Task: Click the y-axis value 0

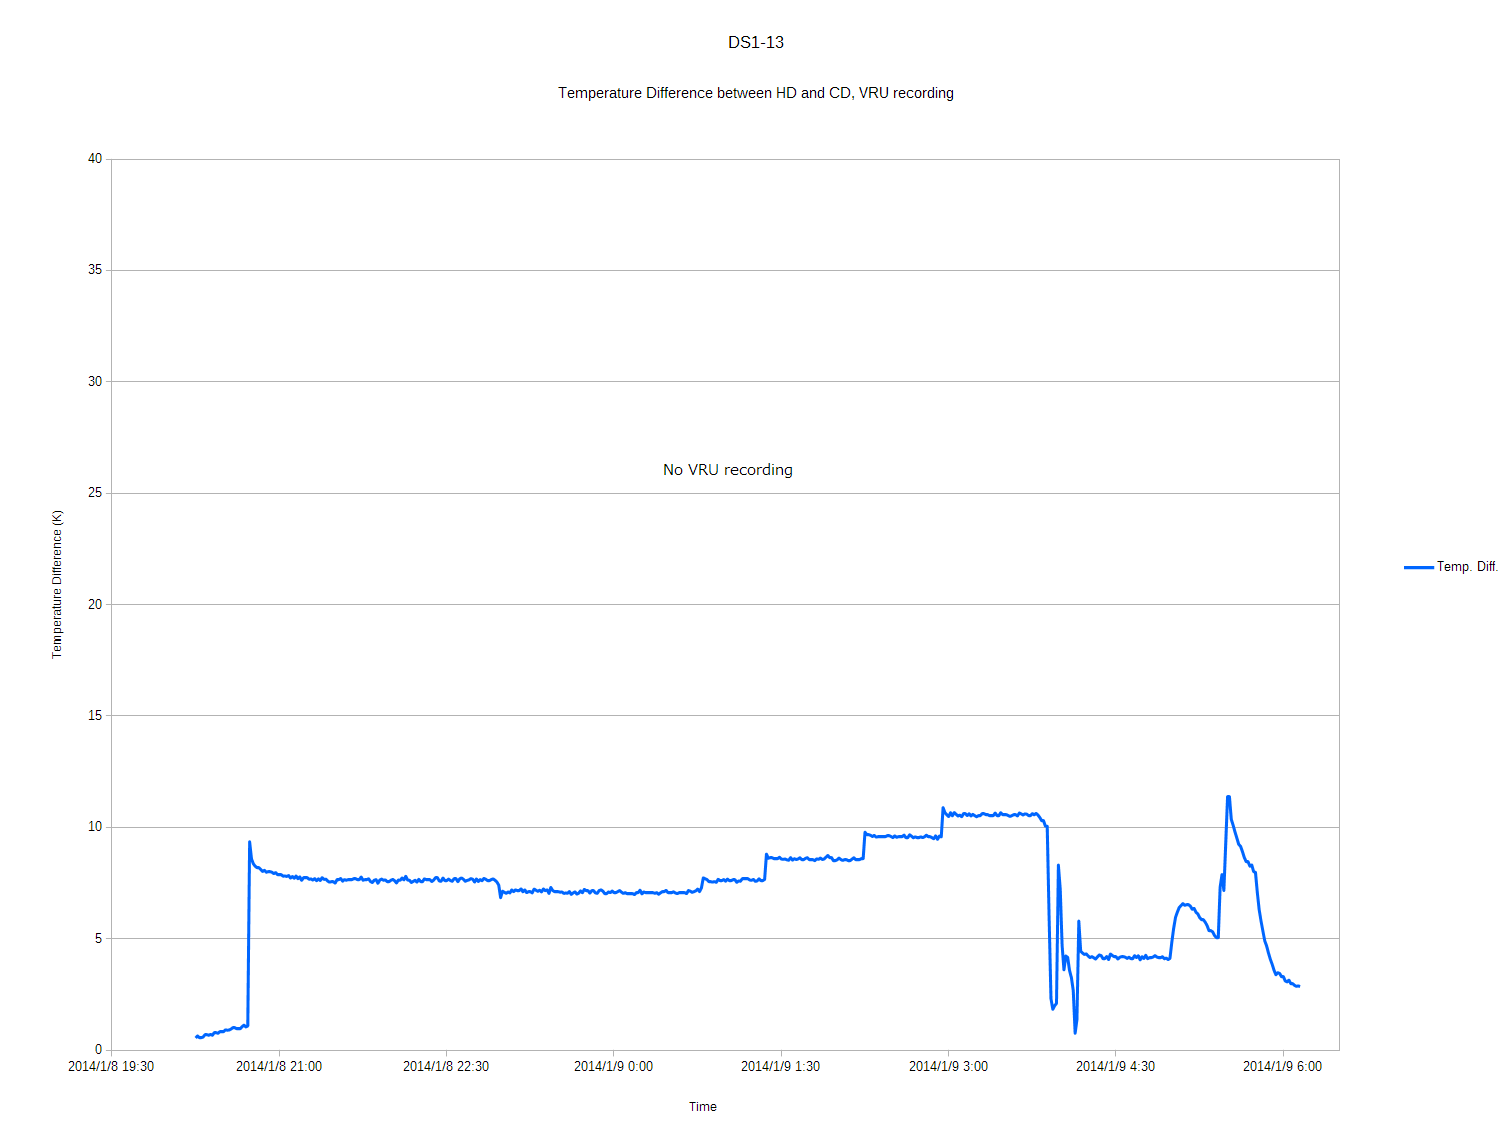Action: tap(98, 1050)
